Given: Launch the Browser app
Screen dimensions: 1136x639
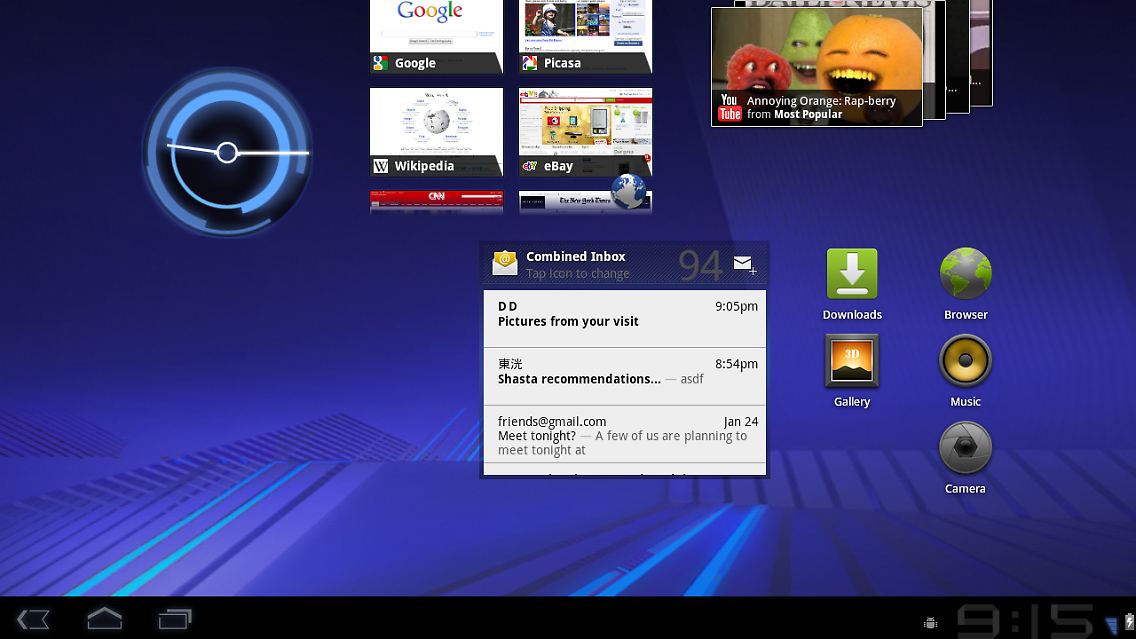Looking at the screenshot, I should coord(965,284).
